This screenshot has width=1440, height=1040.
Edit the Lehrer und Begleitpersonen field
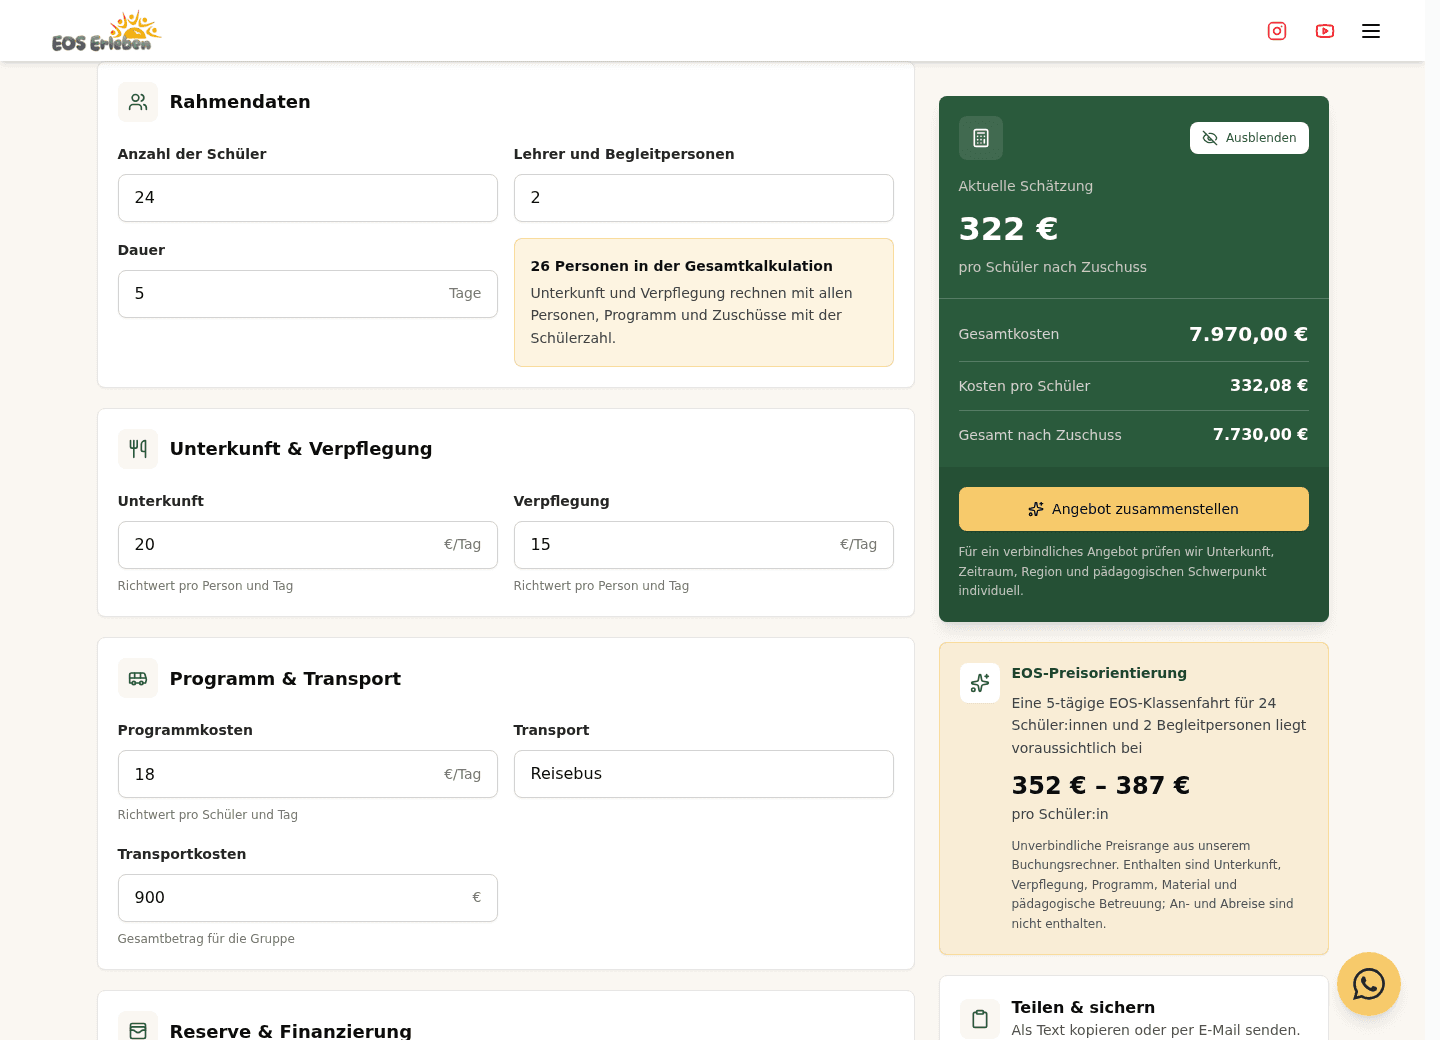pos(704,198)
